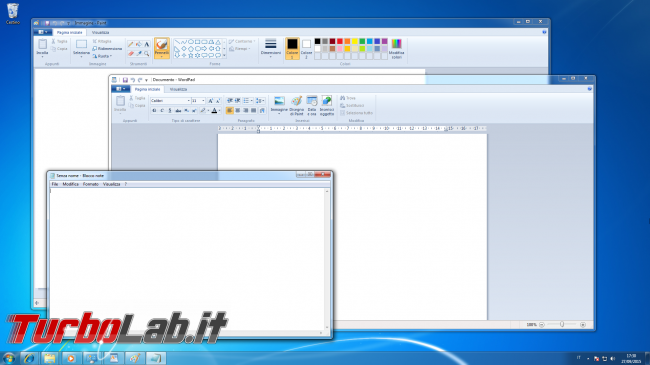Screen dimensions: 650x365
Task: Click the zoom slider in WordPad status bar
Action: 562,325
